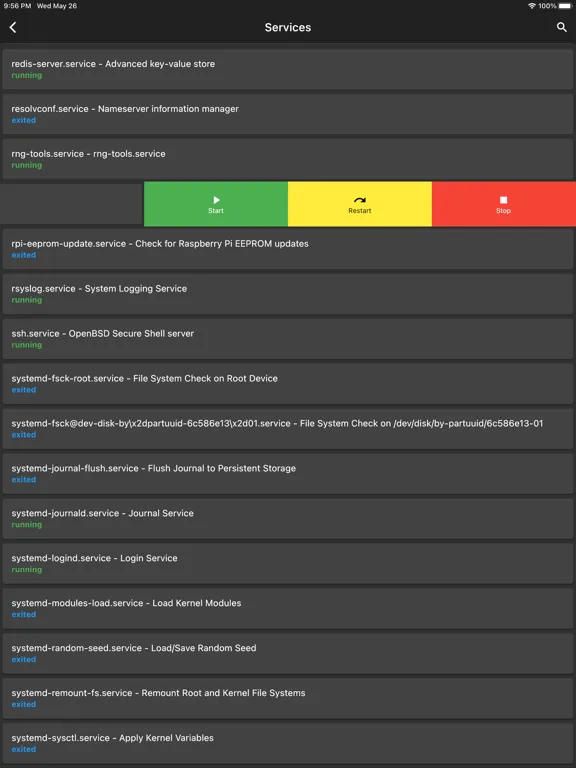This screenshot has width=576, height=768.
Task: Open the resolvconf.service row
Action: click(288, 114)
